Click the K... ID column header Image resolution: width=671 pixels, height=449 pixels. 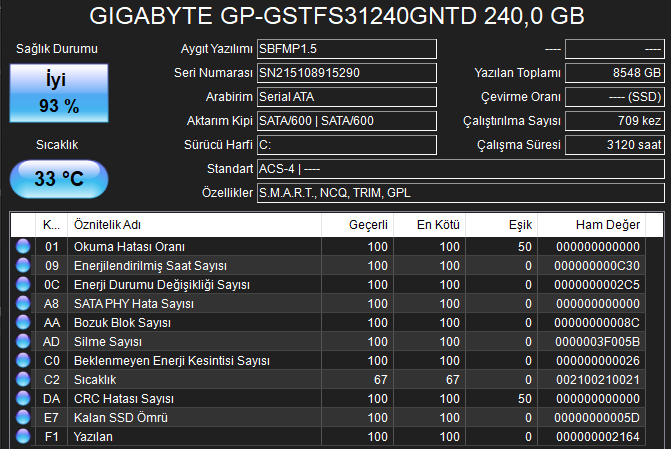(51, 225)
